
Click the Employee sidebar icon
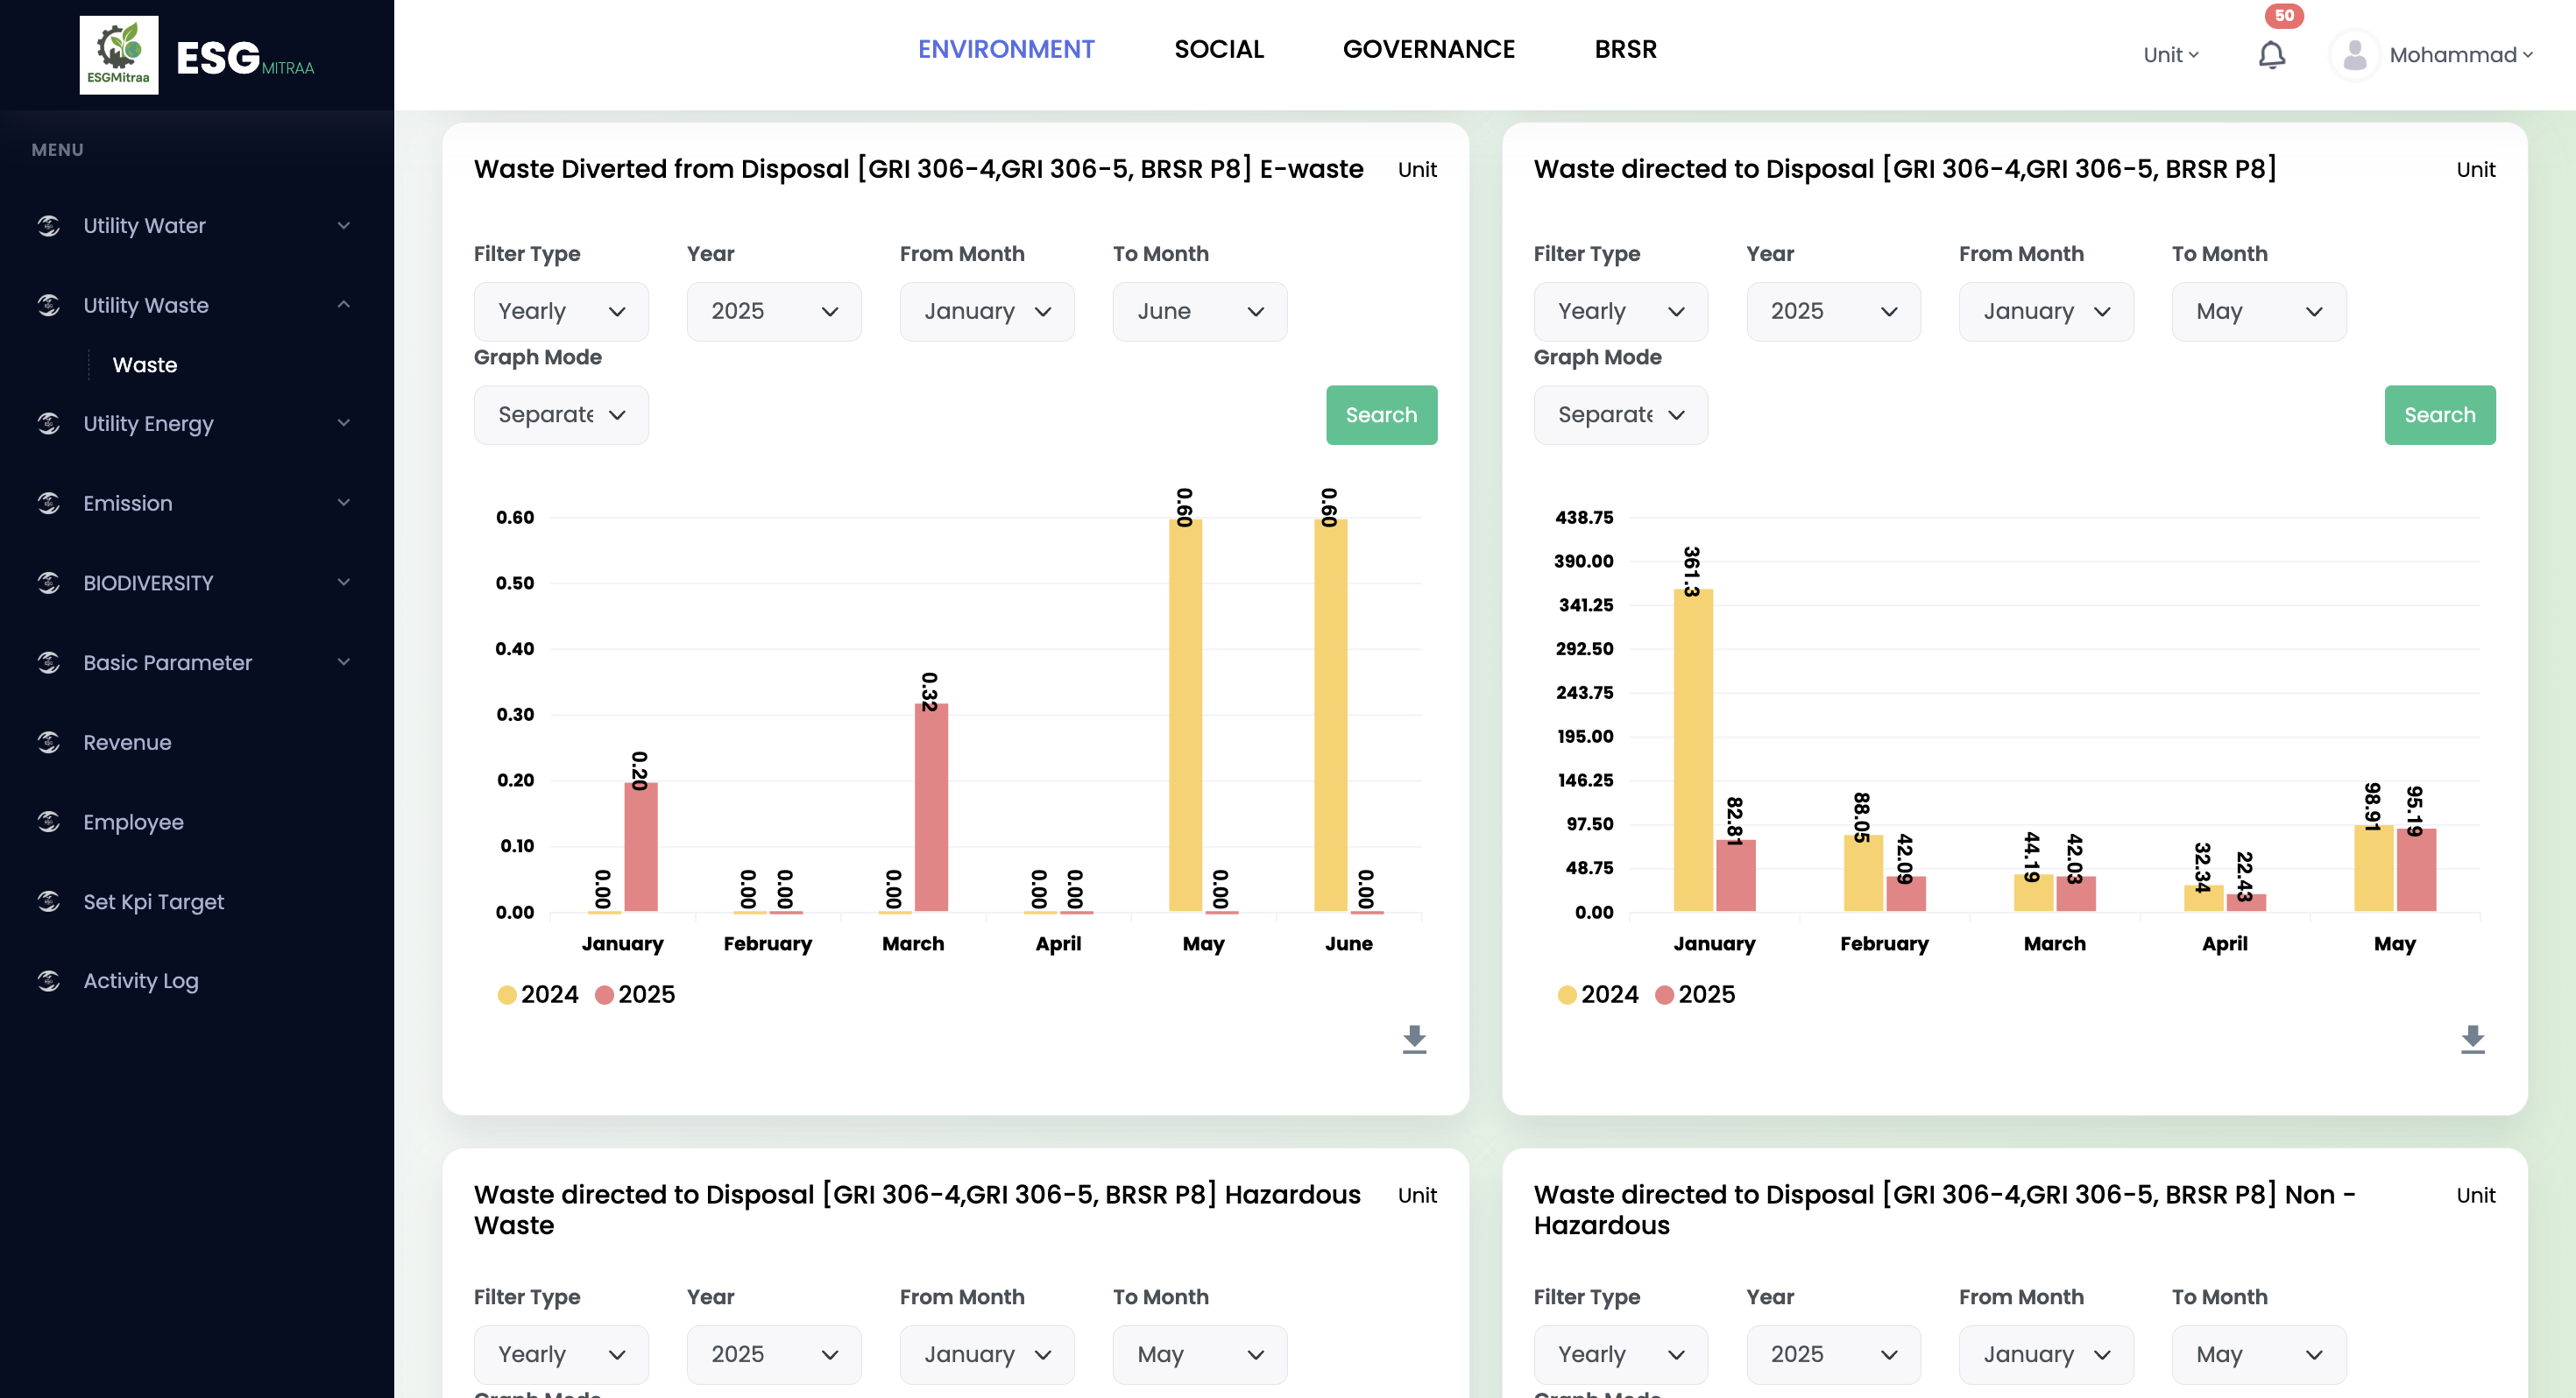[x=49, y=822]
